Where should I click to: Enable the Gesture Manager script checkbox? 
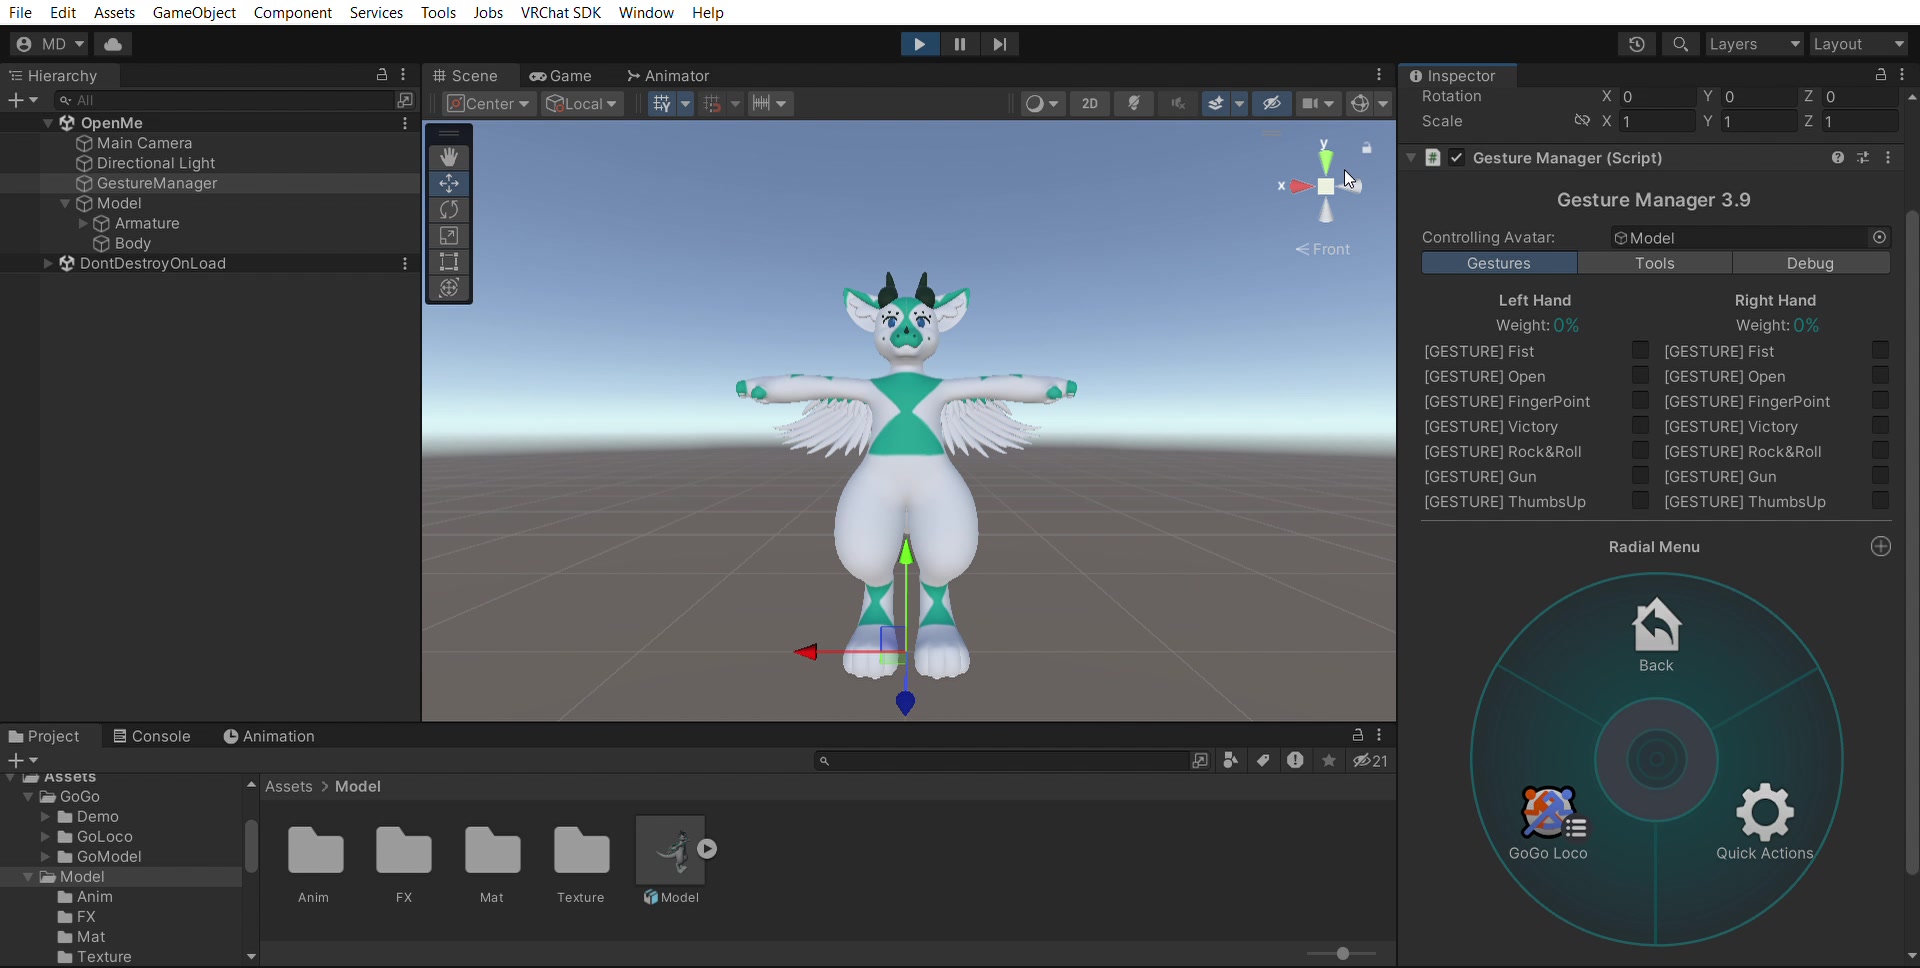pos(1457,158)
